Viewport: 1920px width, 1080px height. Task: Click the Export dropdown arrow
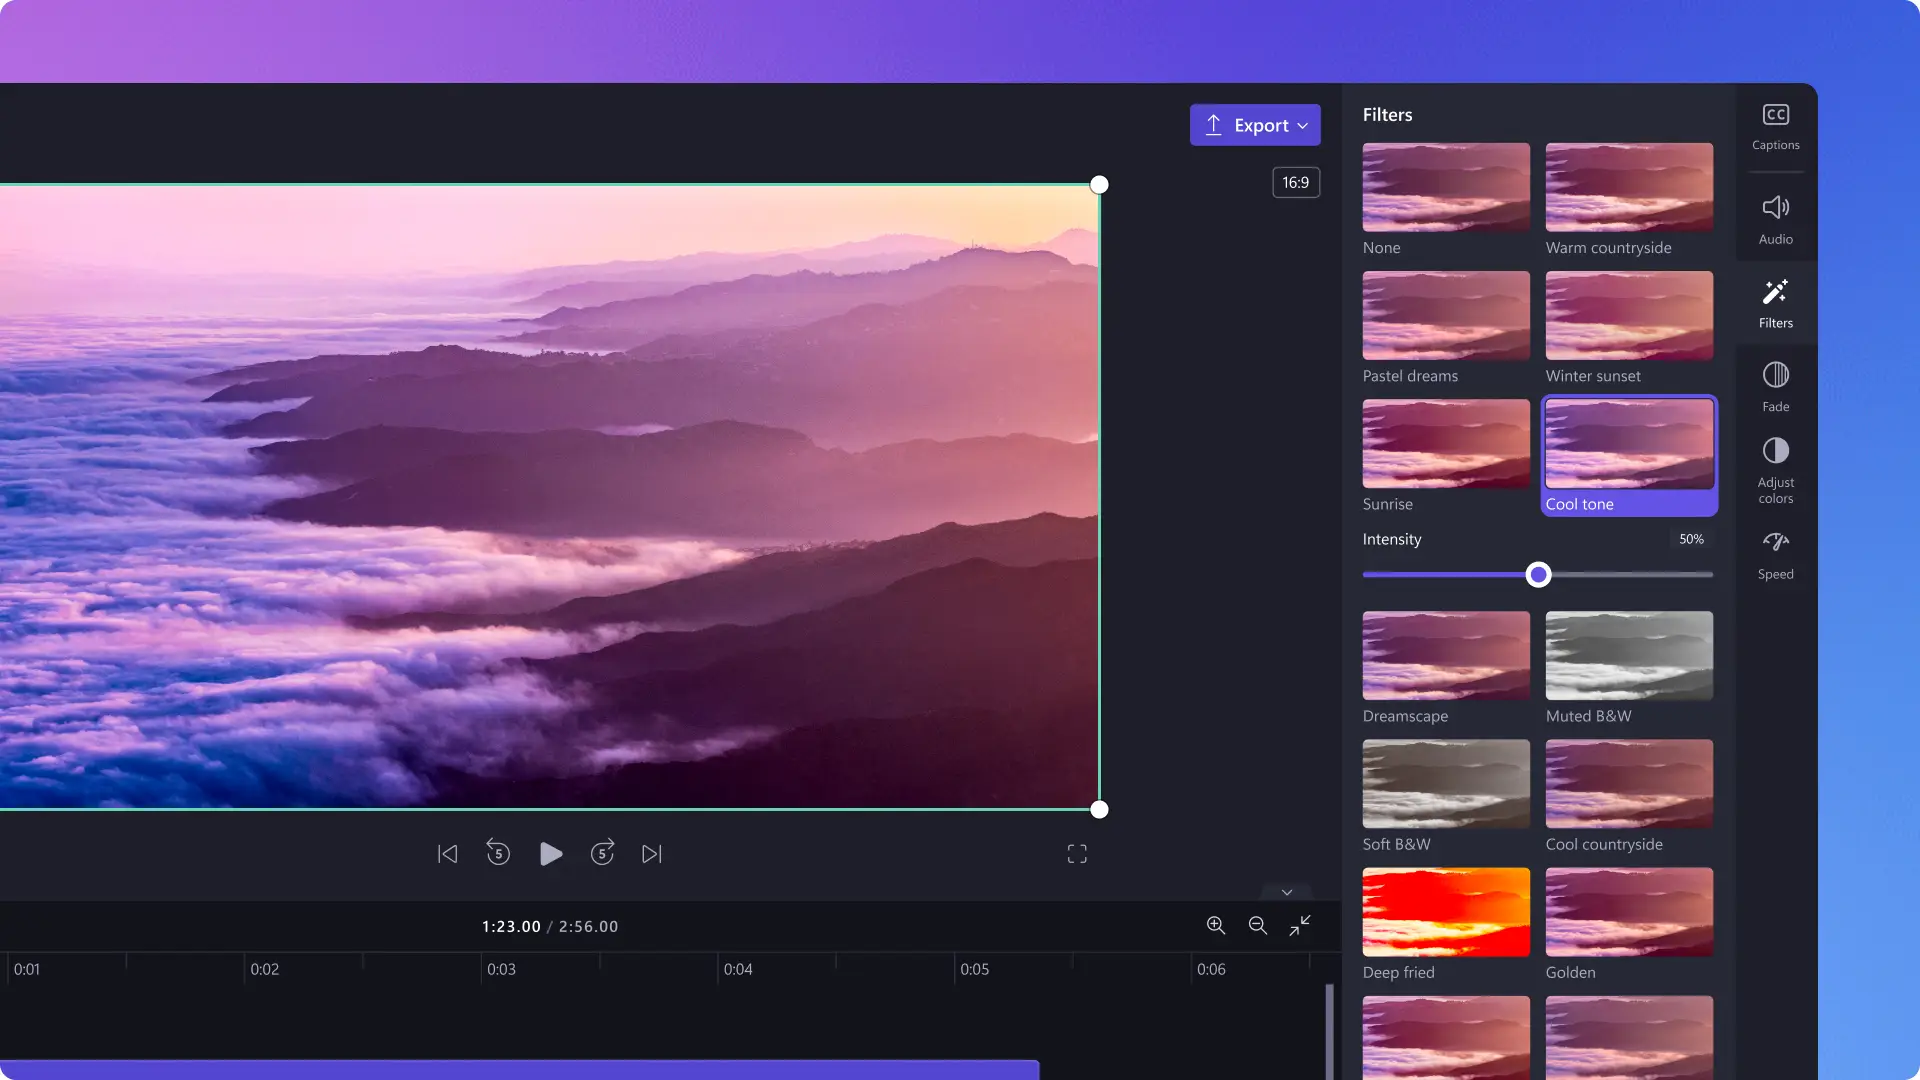click(1303, 124)
